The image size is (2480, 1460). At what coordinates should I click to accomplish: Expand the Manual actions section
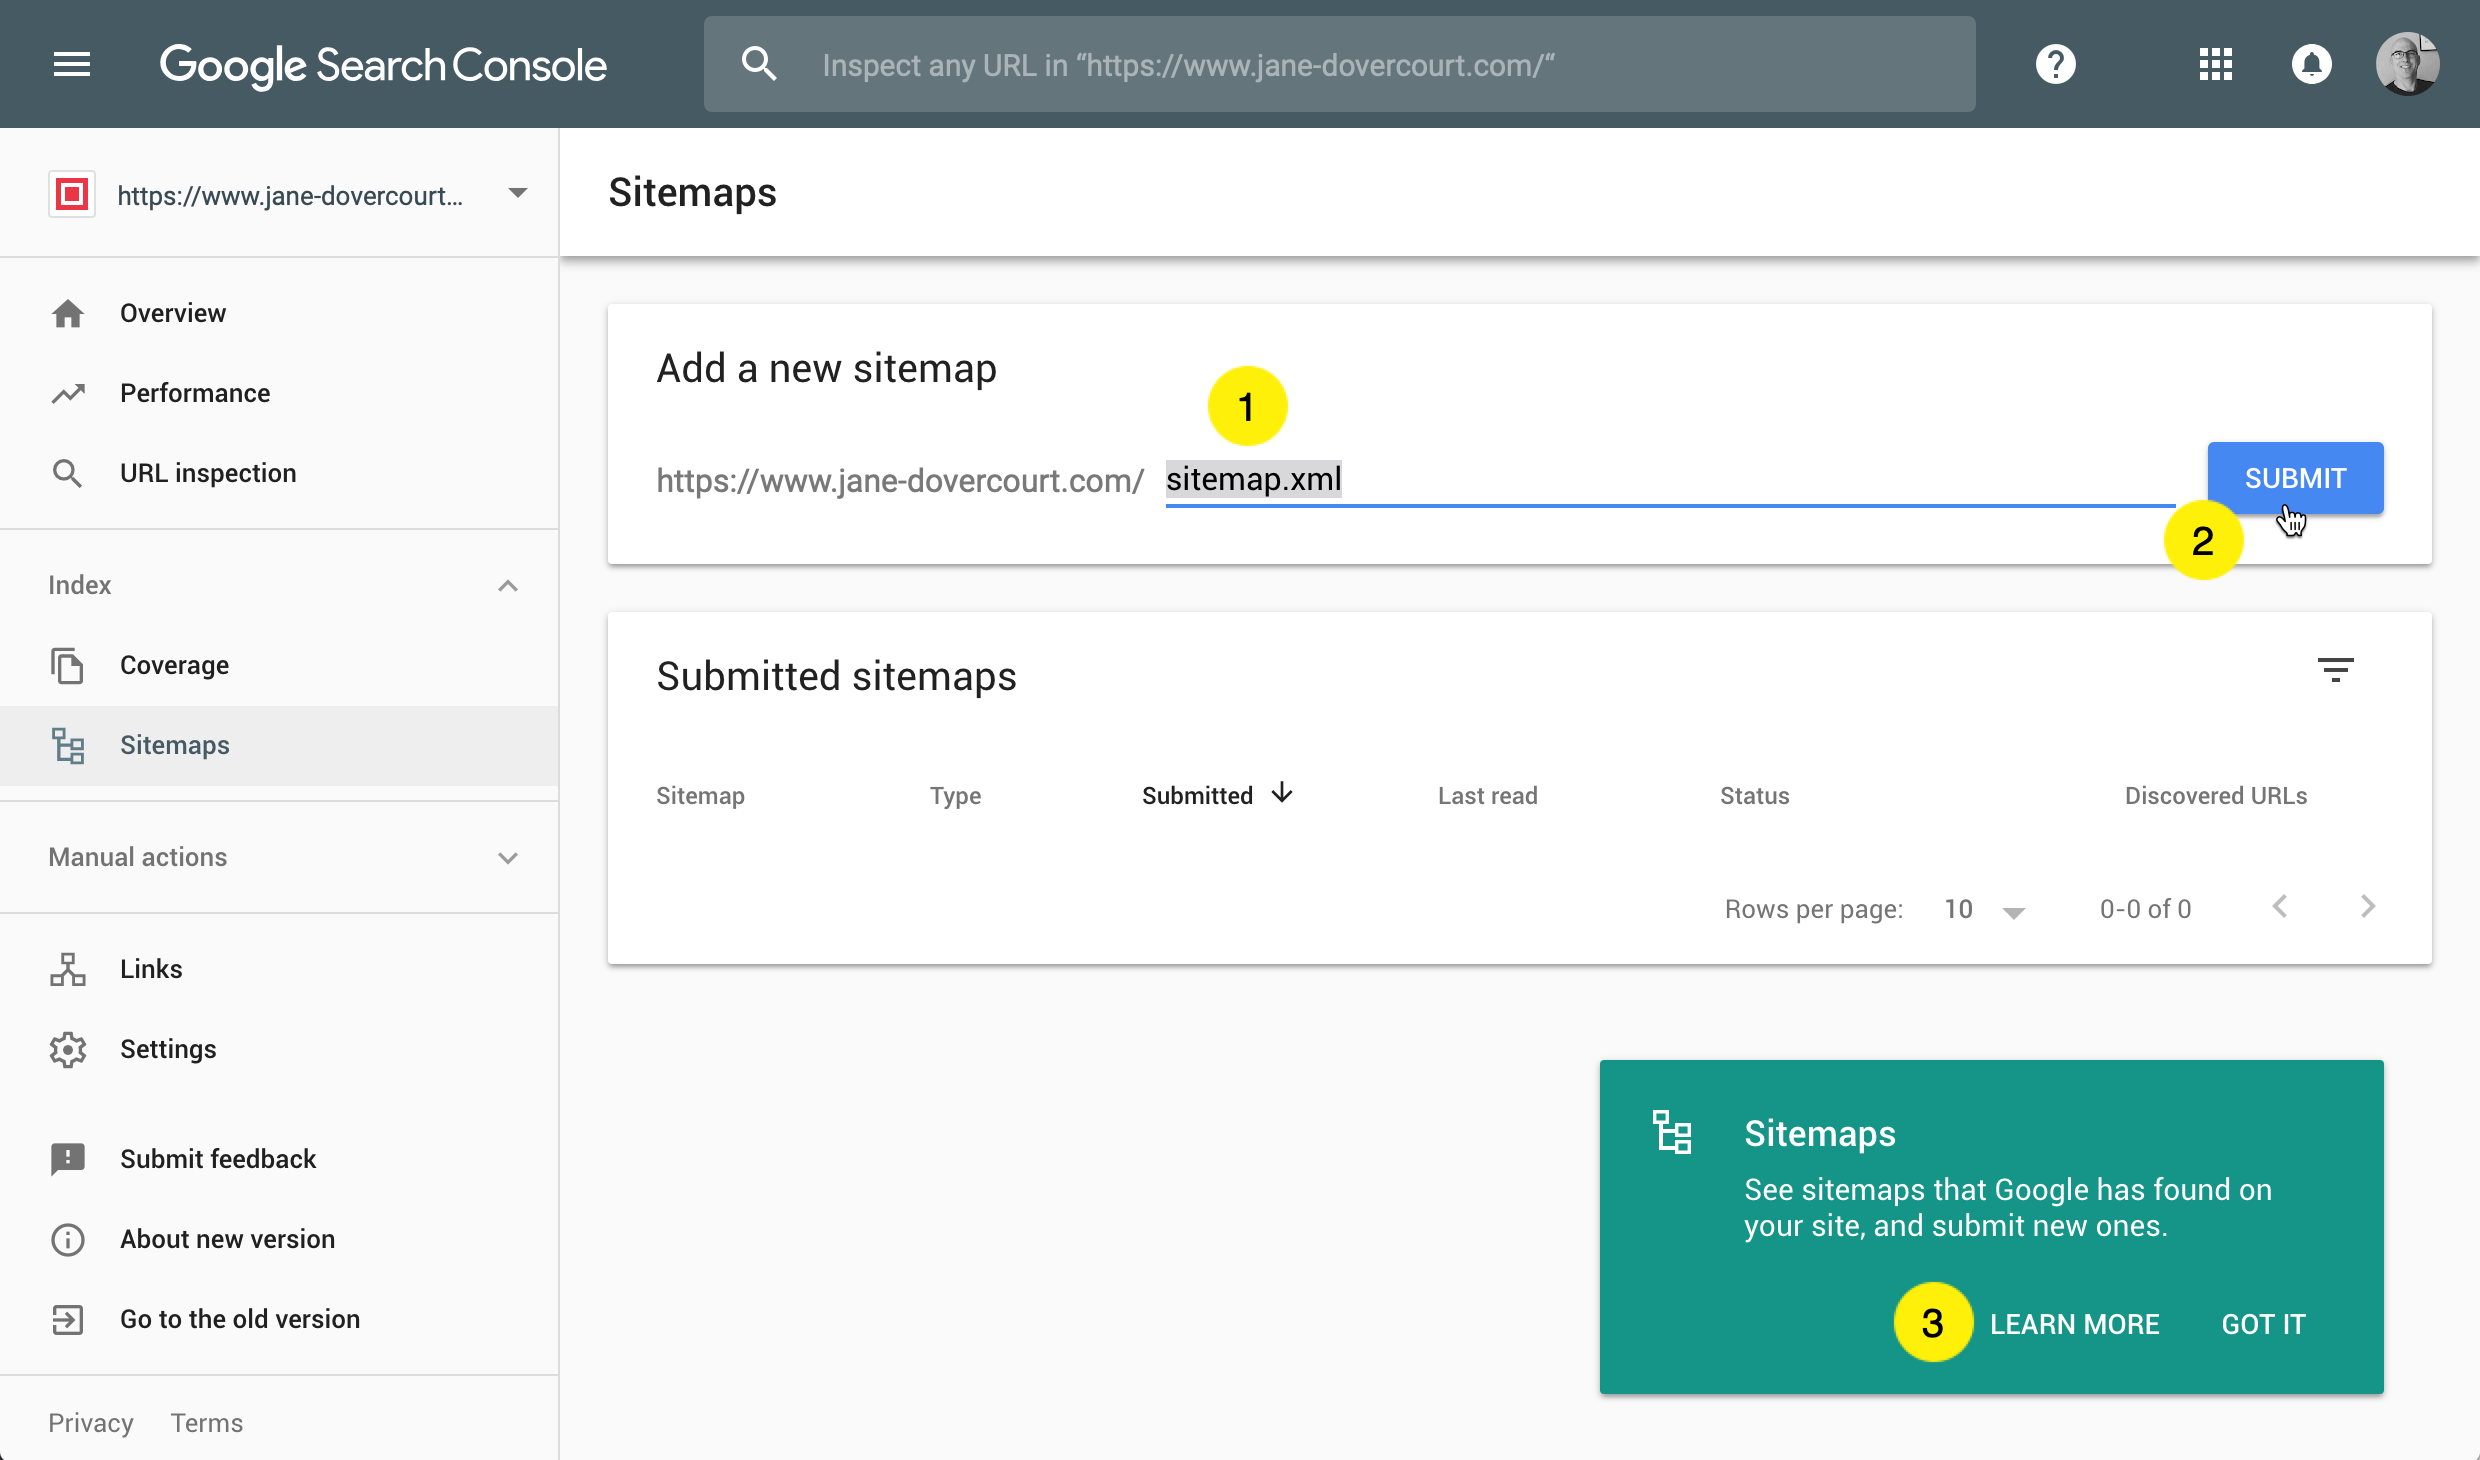(x=508, y=858)
